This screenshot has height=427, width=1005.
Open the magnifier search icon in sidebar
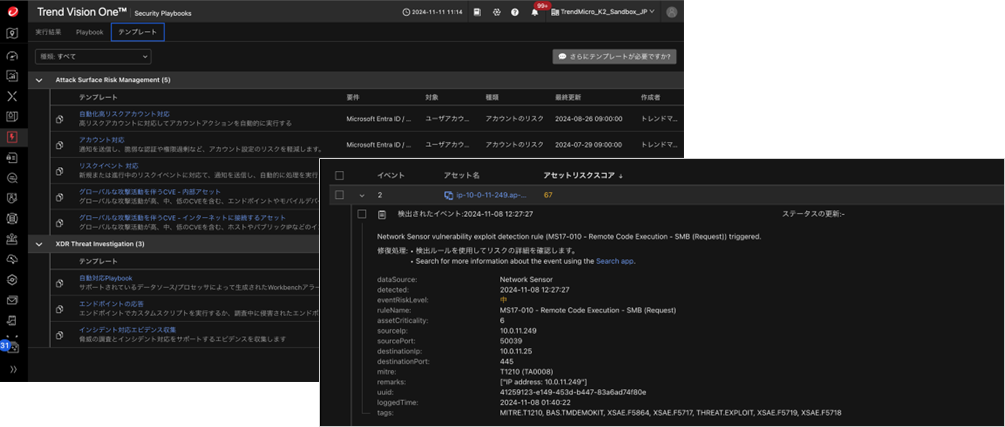(12, 178)
